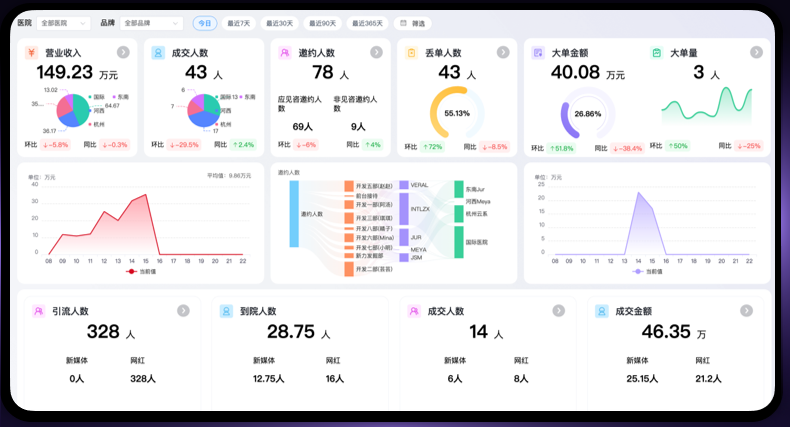Click arrow icon on 丢单人数 card
This screenshot has width=790, height=427.
click(x=503, y=52)
